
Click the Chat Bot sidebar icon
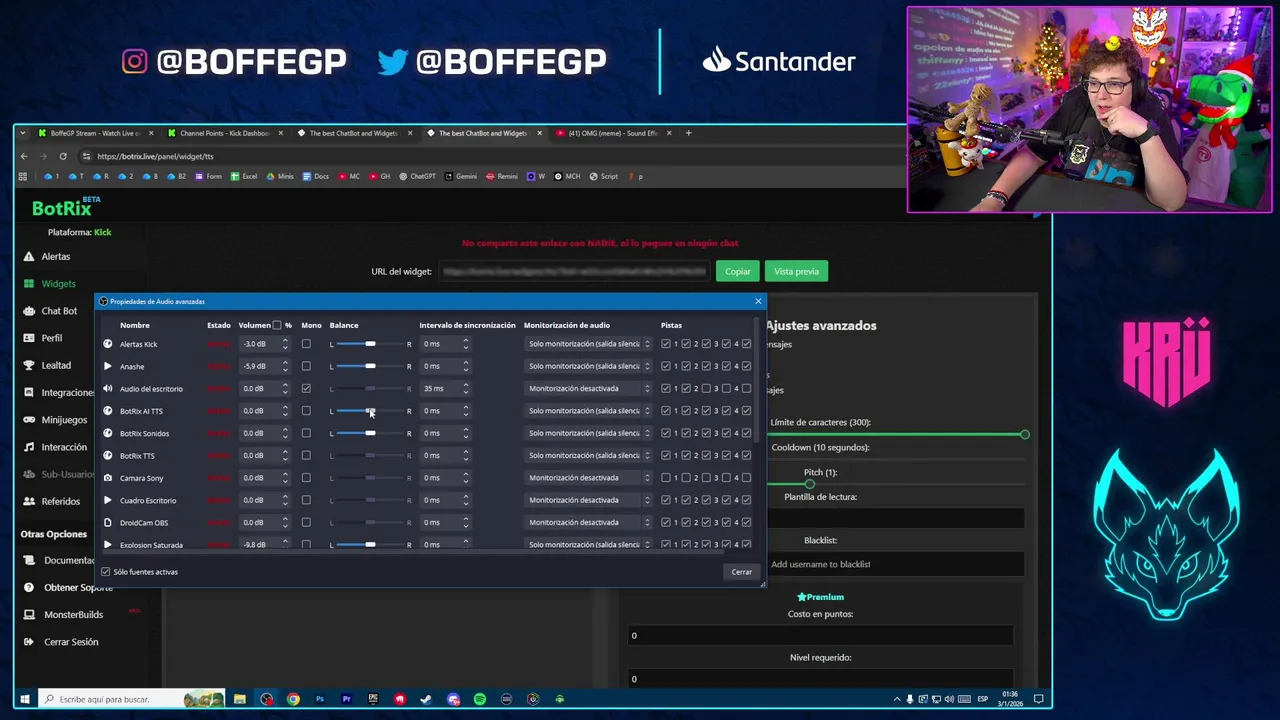29,311
